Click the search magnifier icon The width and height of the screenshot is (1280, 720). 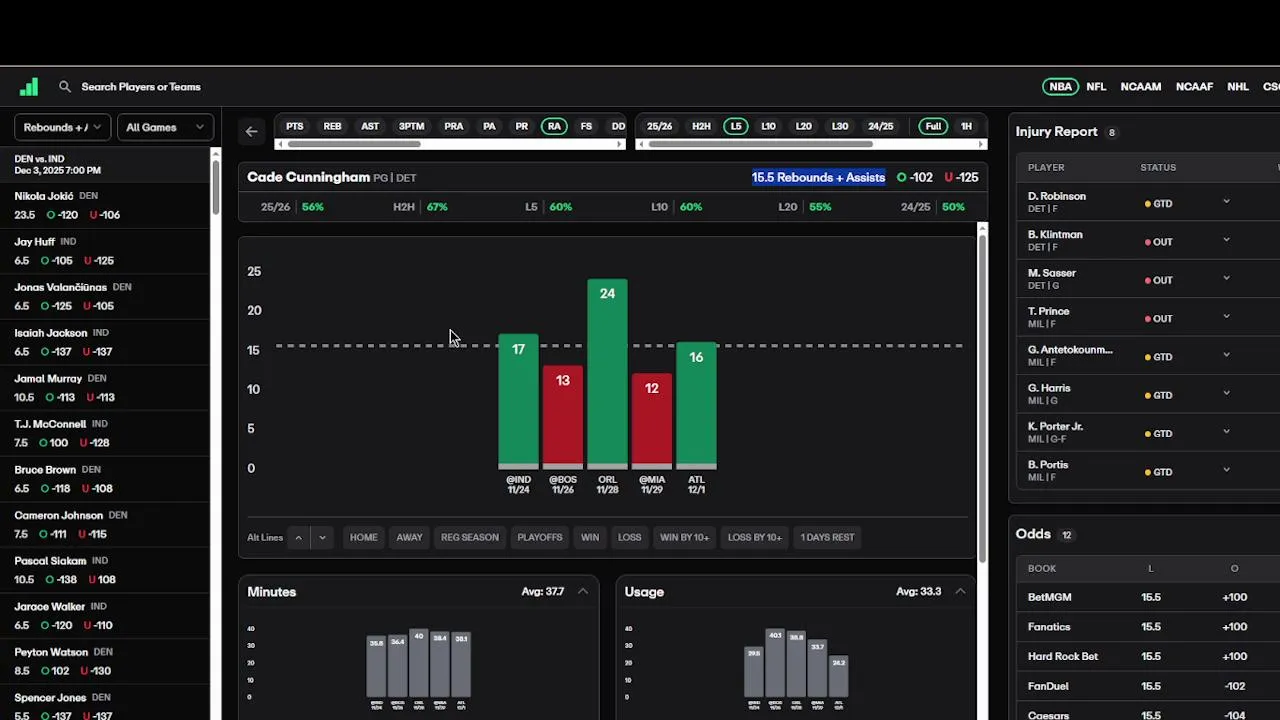click(65, 87)
